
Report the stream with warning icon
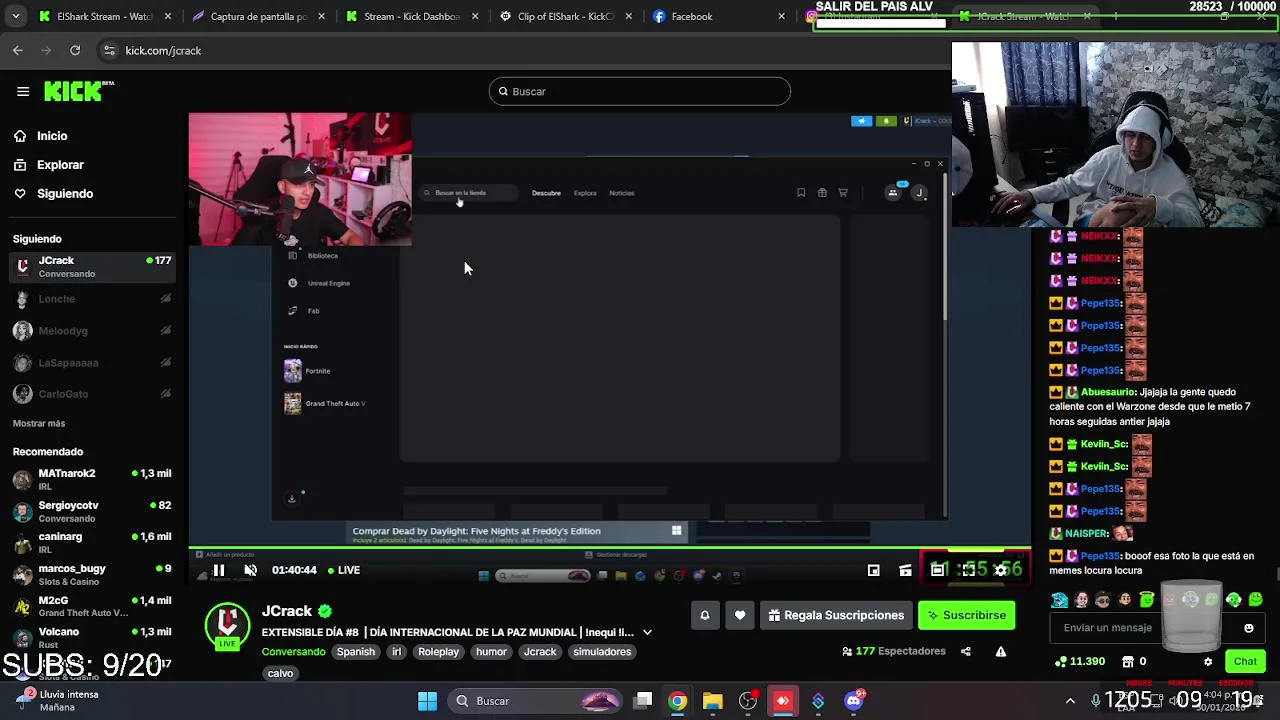1001,652
